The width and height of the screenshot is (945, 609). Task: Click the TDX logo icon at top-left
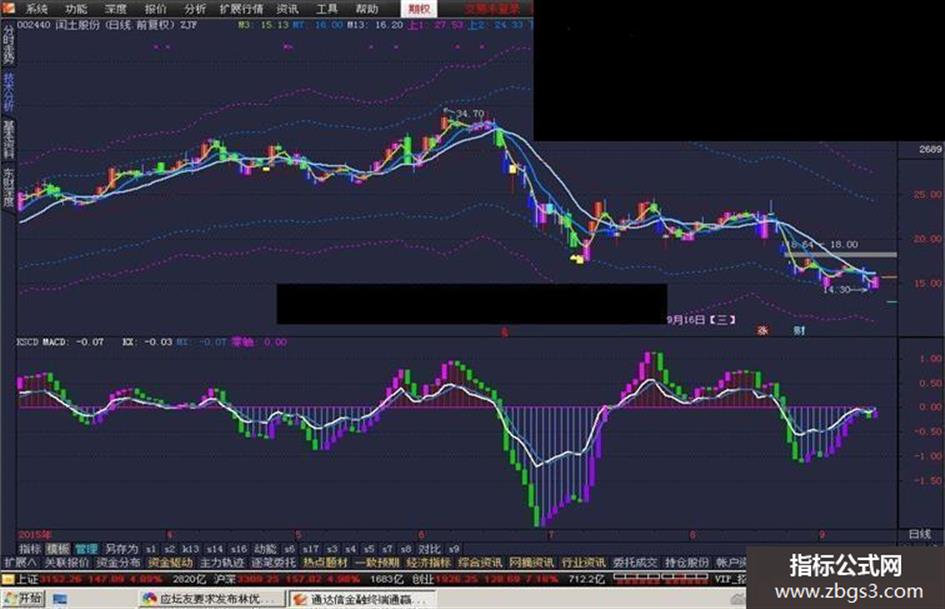(x=8, y=8)
